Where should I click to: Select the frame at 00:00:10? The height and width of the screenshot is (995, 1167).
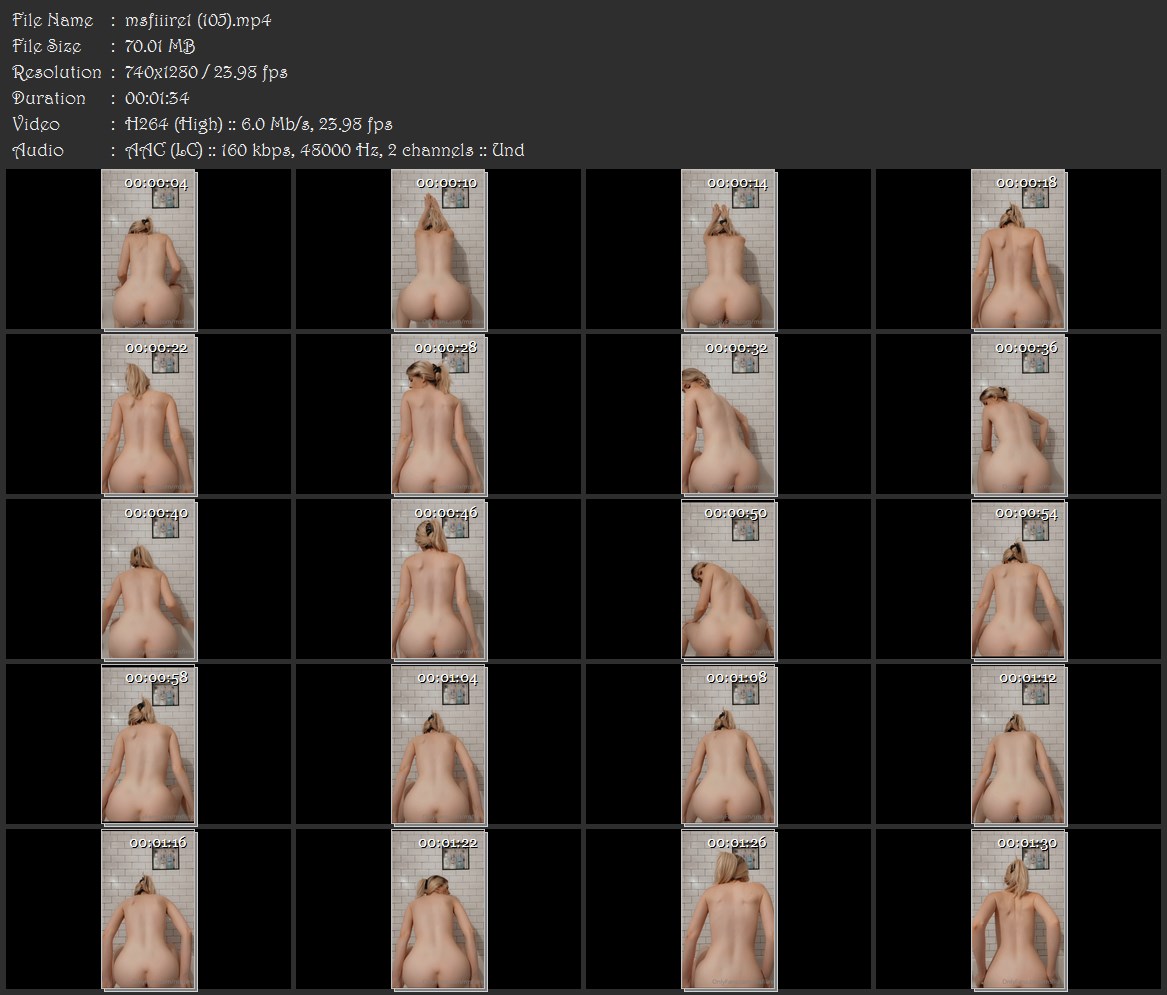coord(439,249)
